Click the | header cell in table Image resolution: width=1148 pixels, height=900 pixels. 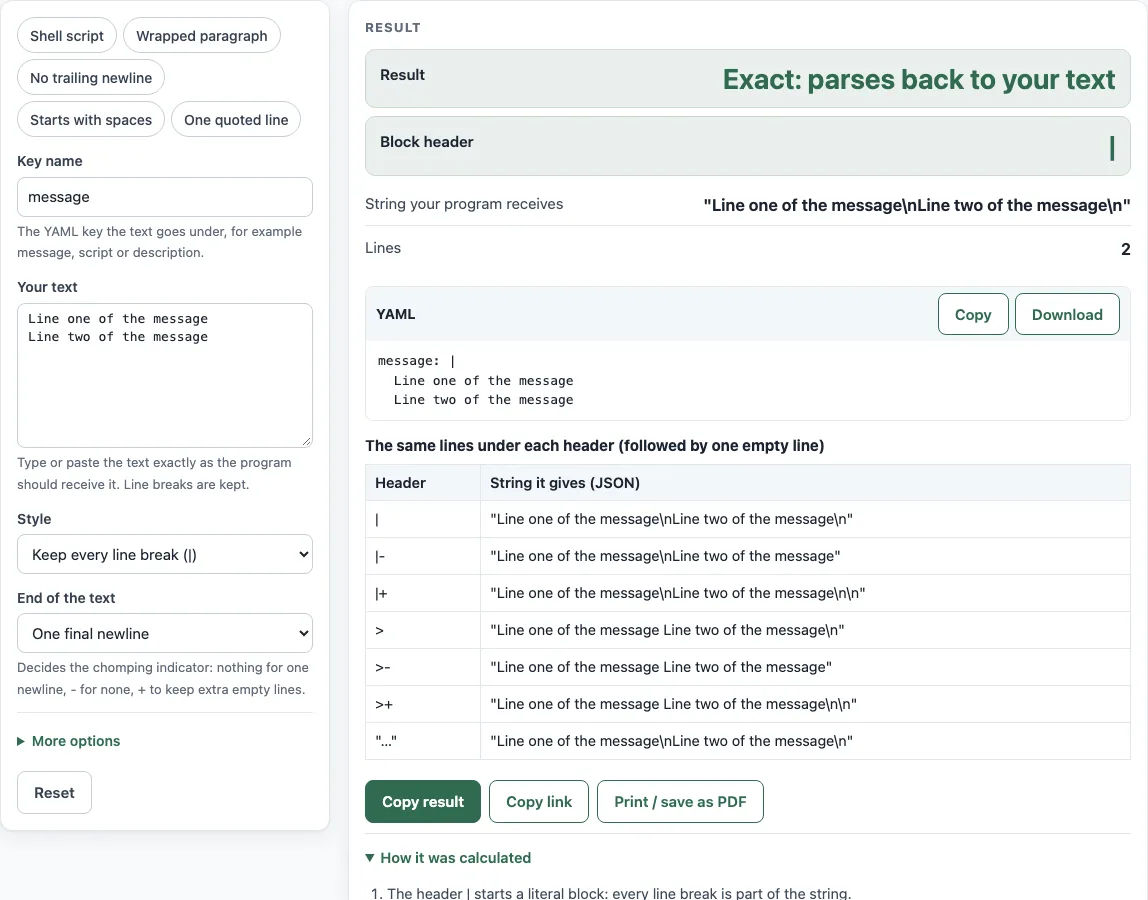[x=422, y=519]
